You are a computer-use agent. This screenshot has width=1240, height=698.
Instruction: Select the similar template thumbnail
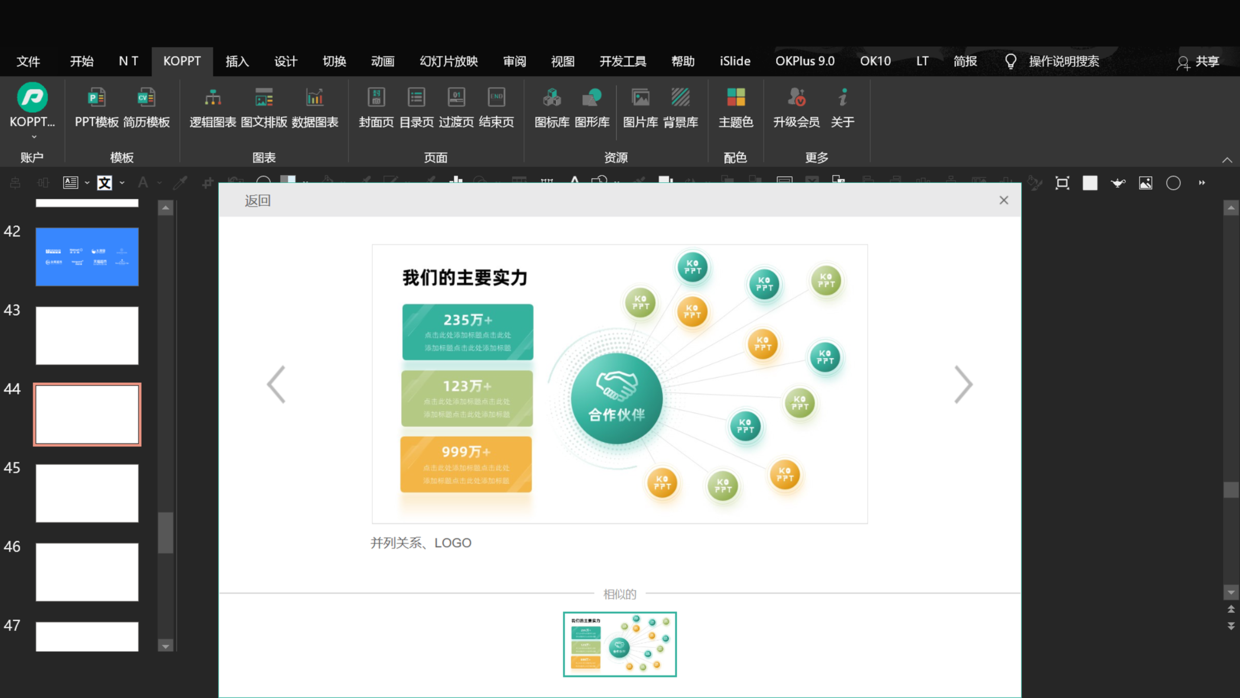click(620, 644)
